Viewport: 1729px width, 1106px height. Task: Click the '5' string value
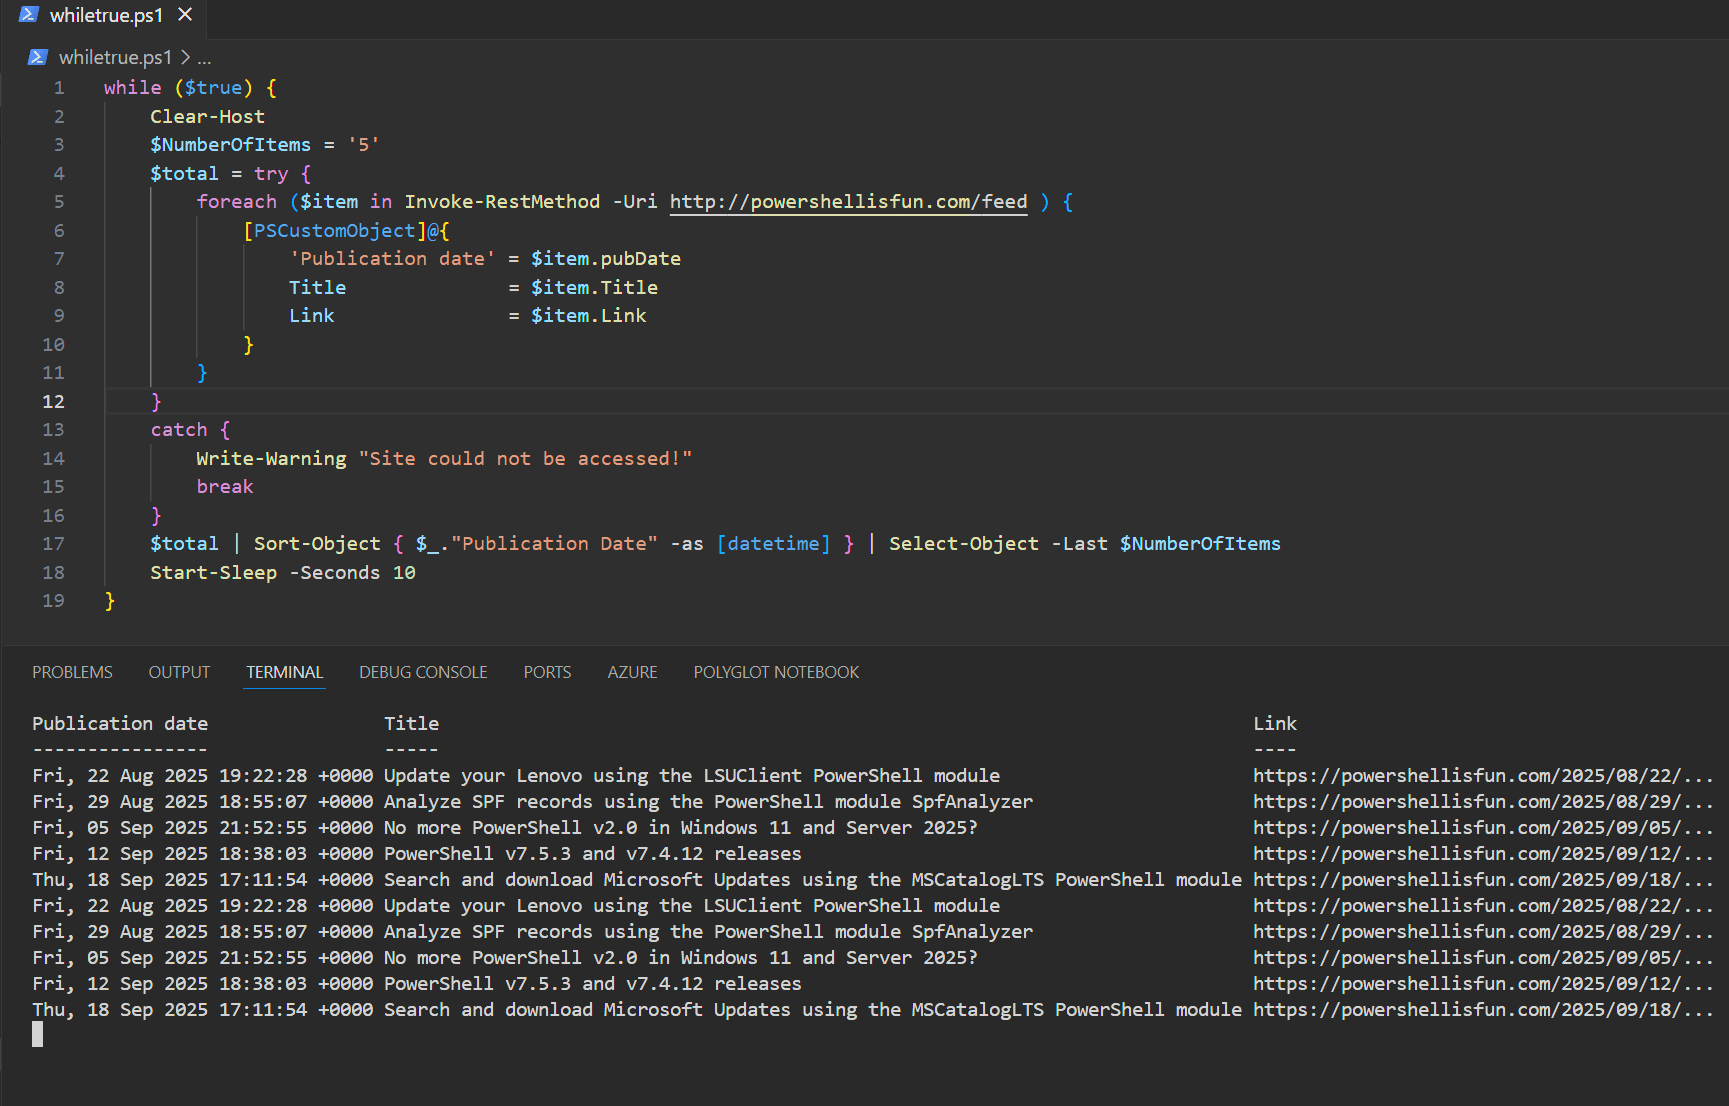(x=364, y=145)
